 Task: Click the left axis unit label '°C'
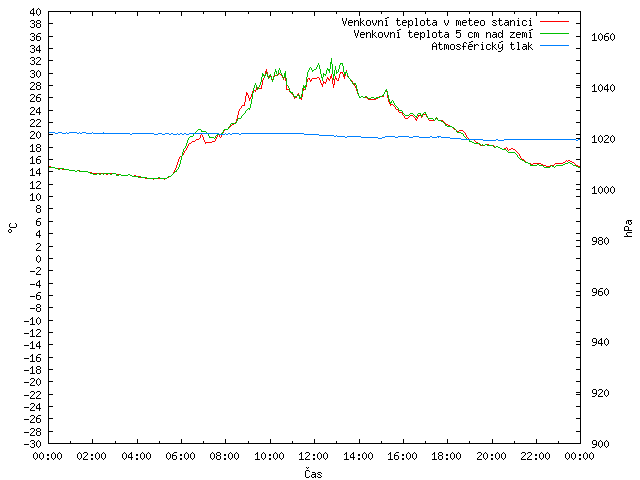click(x=13, y=228)
